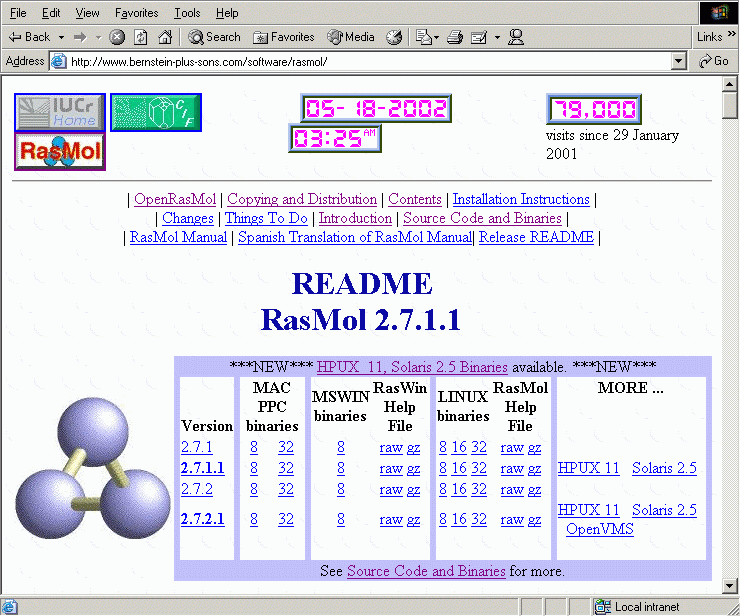Click the RasMol logo image
The width and height of the screenshot is (740, 616).
coord(60,152)
